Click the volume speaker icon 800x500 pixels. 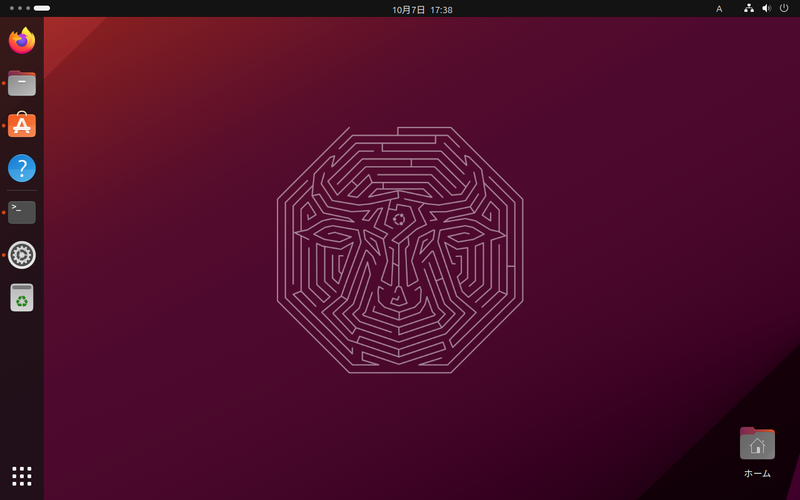(766, 8)
